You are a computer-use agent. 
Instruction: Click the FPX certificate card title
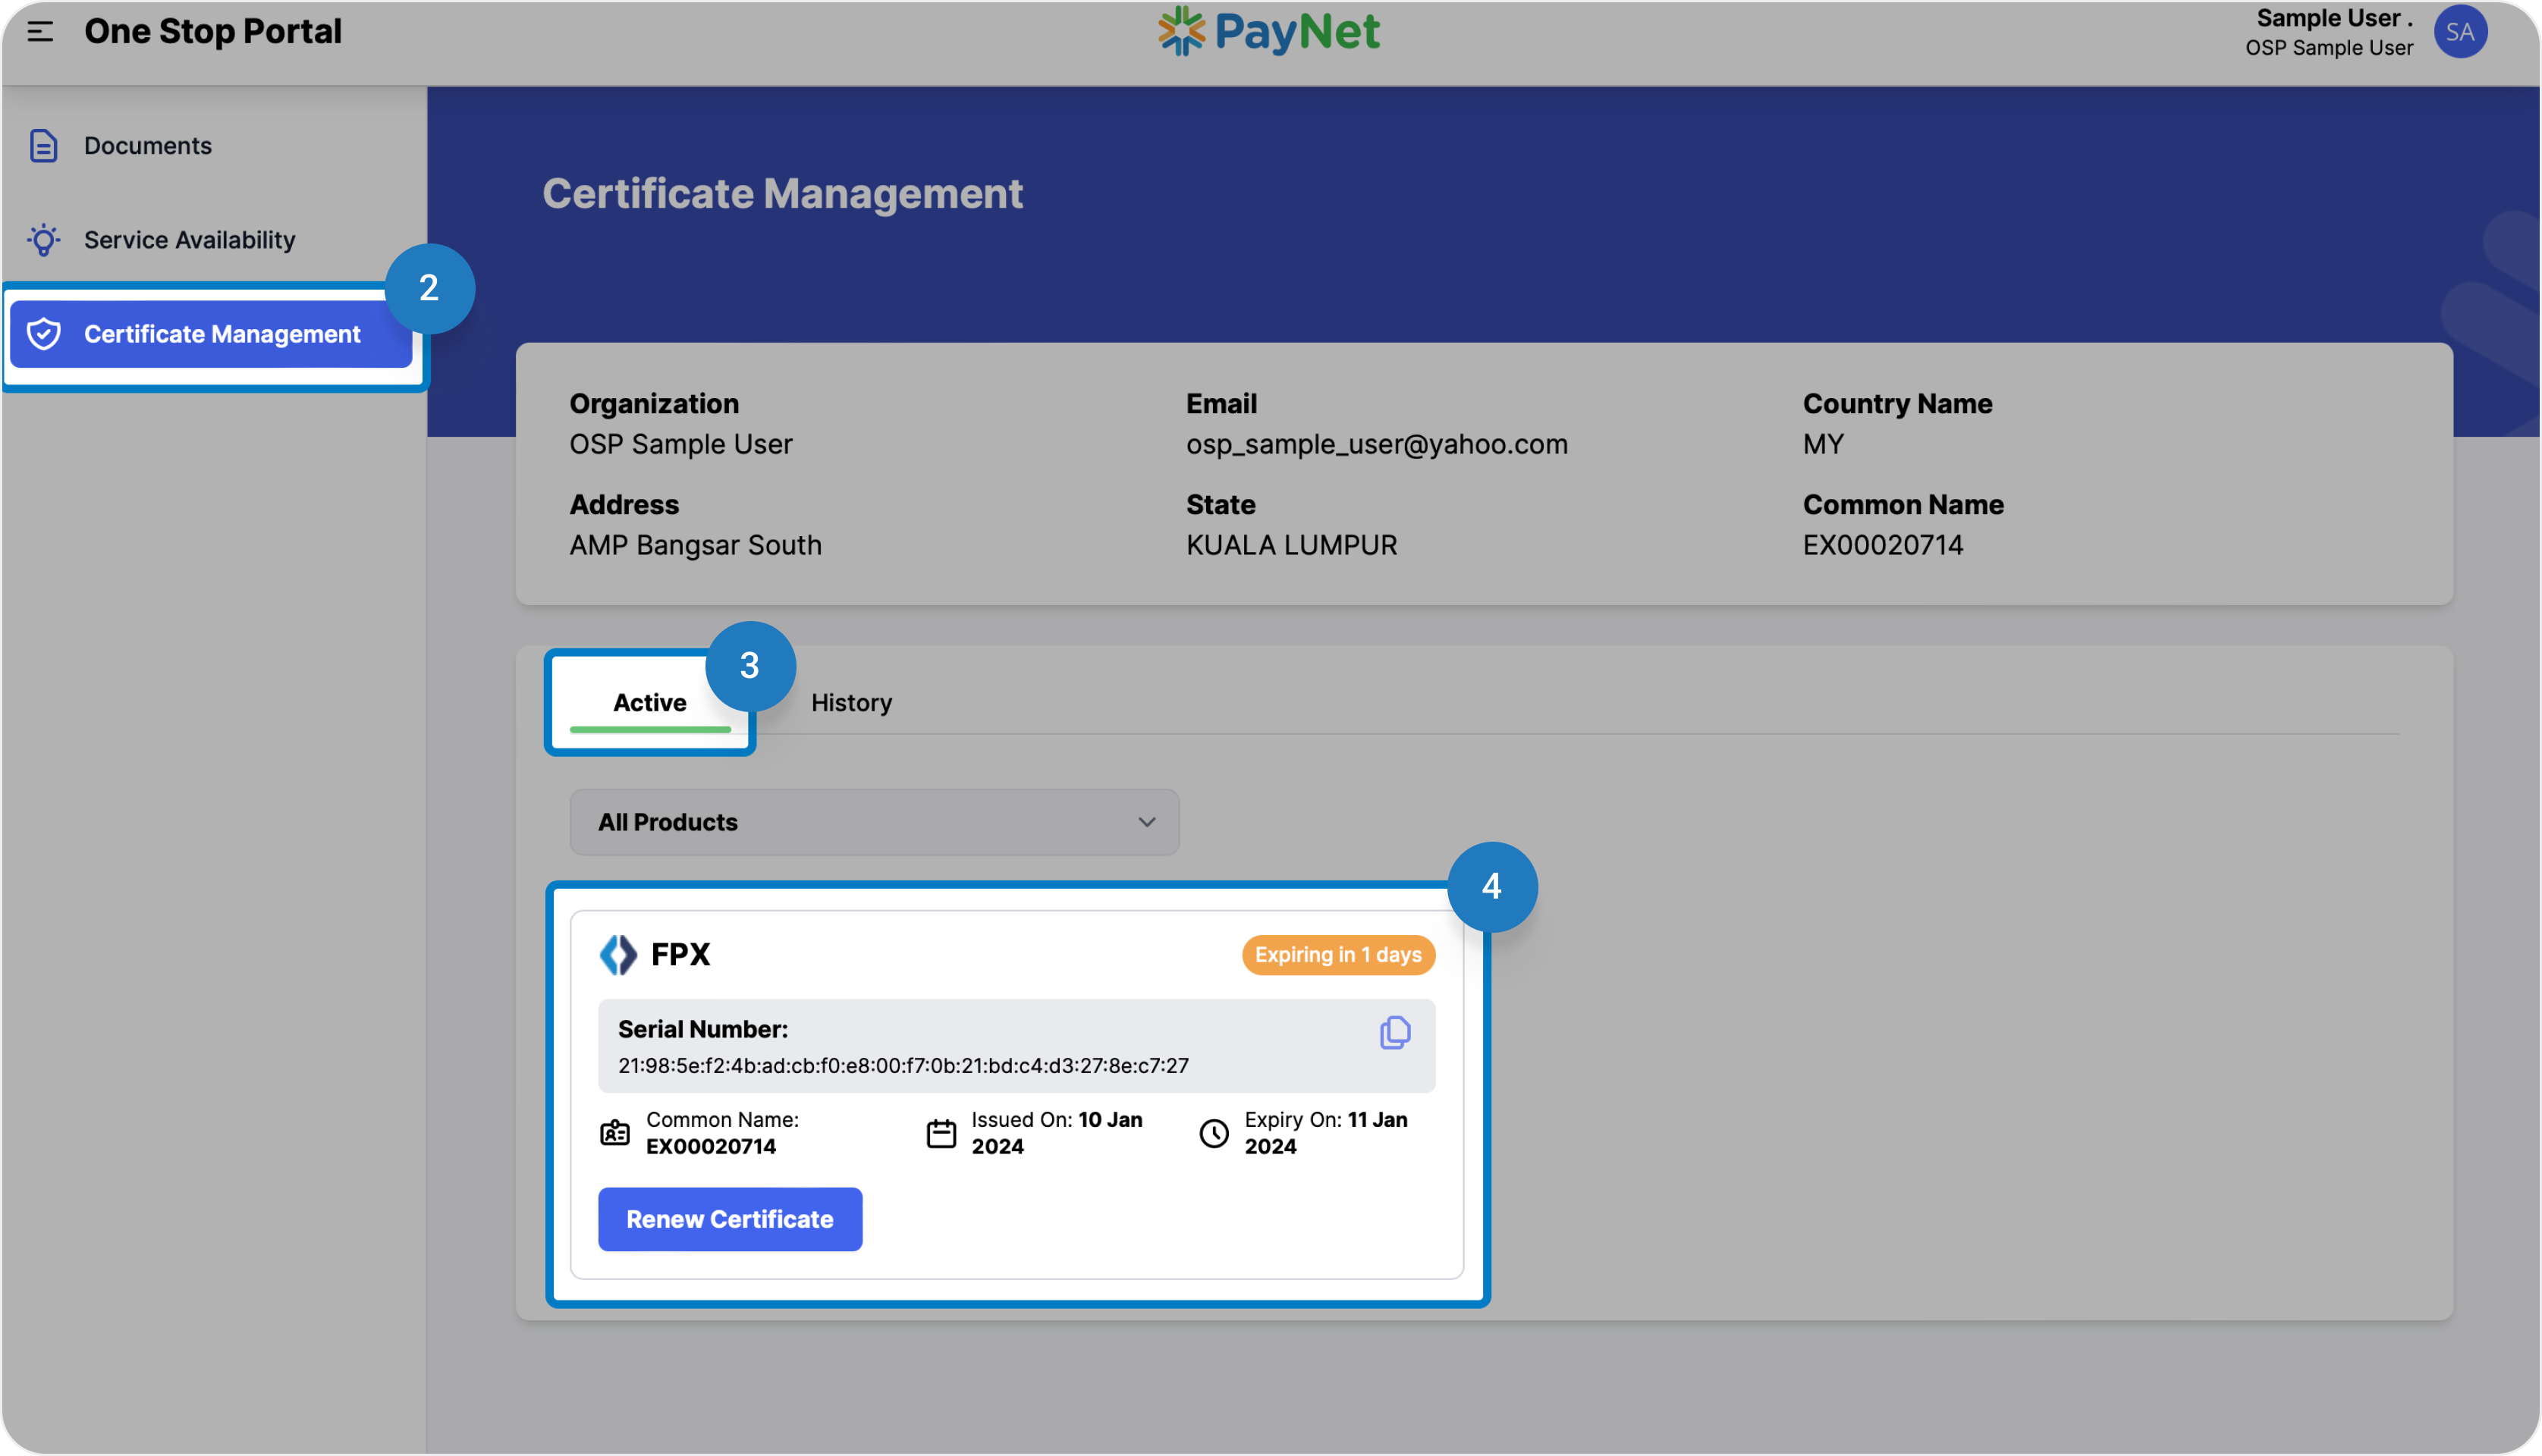[680, 955]
